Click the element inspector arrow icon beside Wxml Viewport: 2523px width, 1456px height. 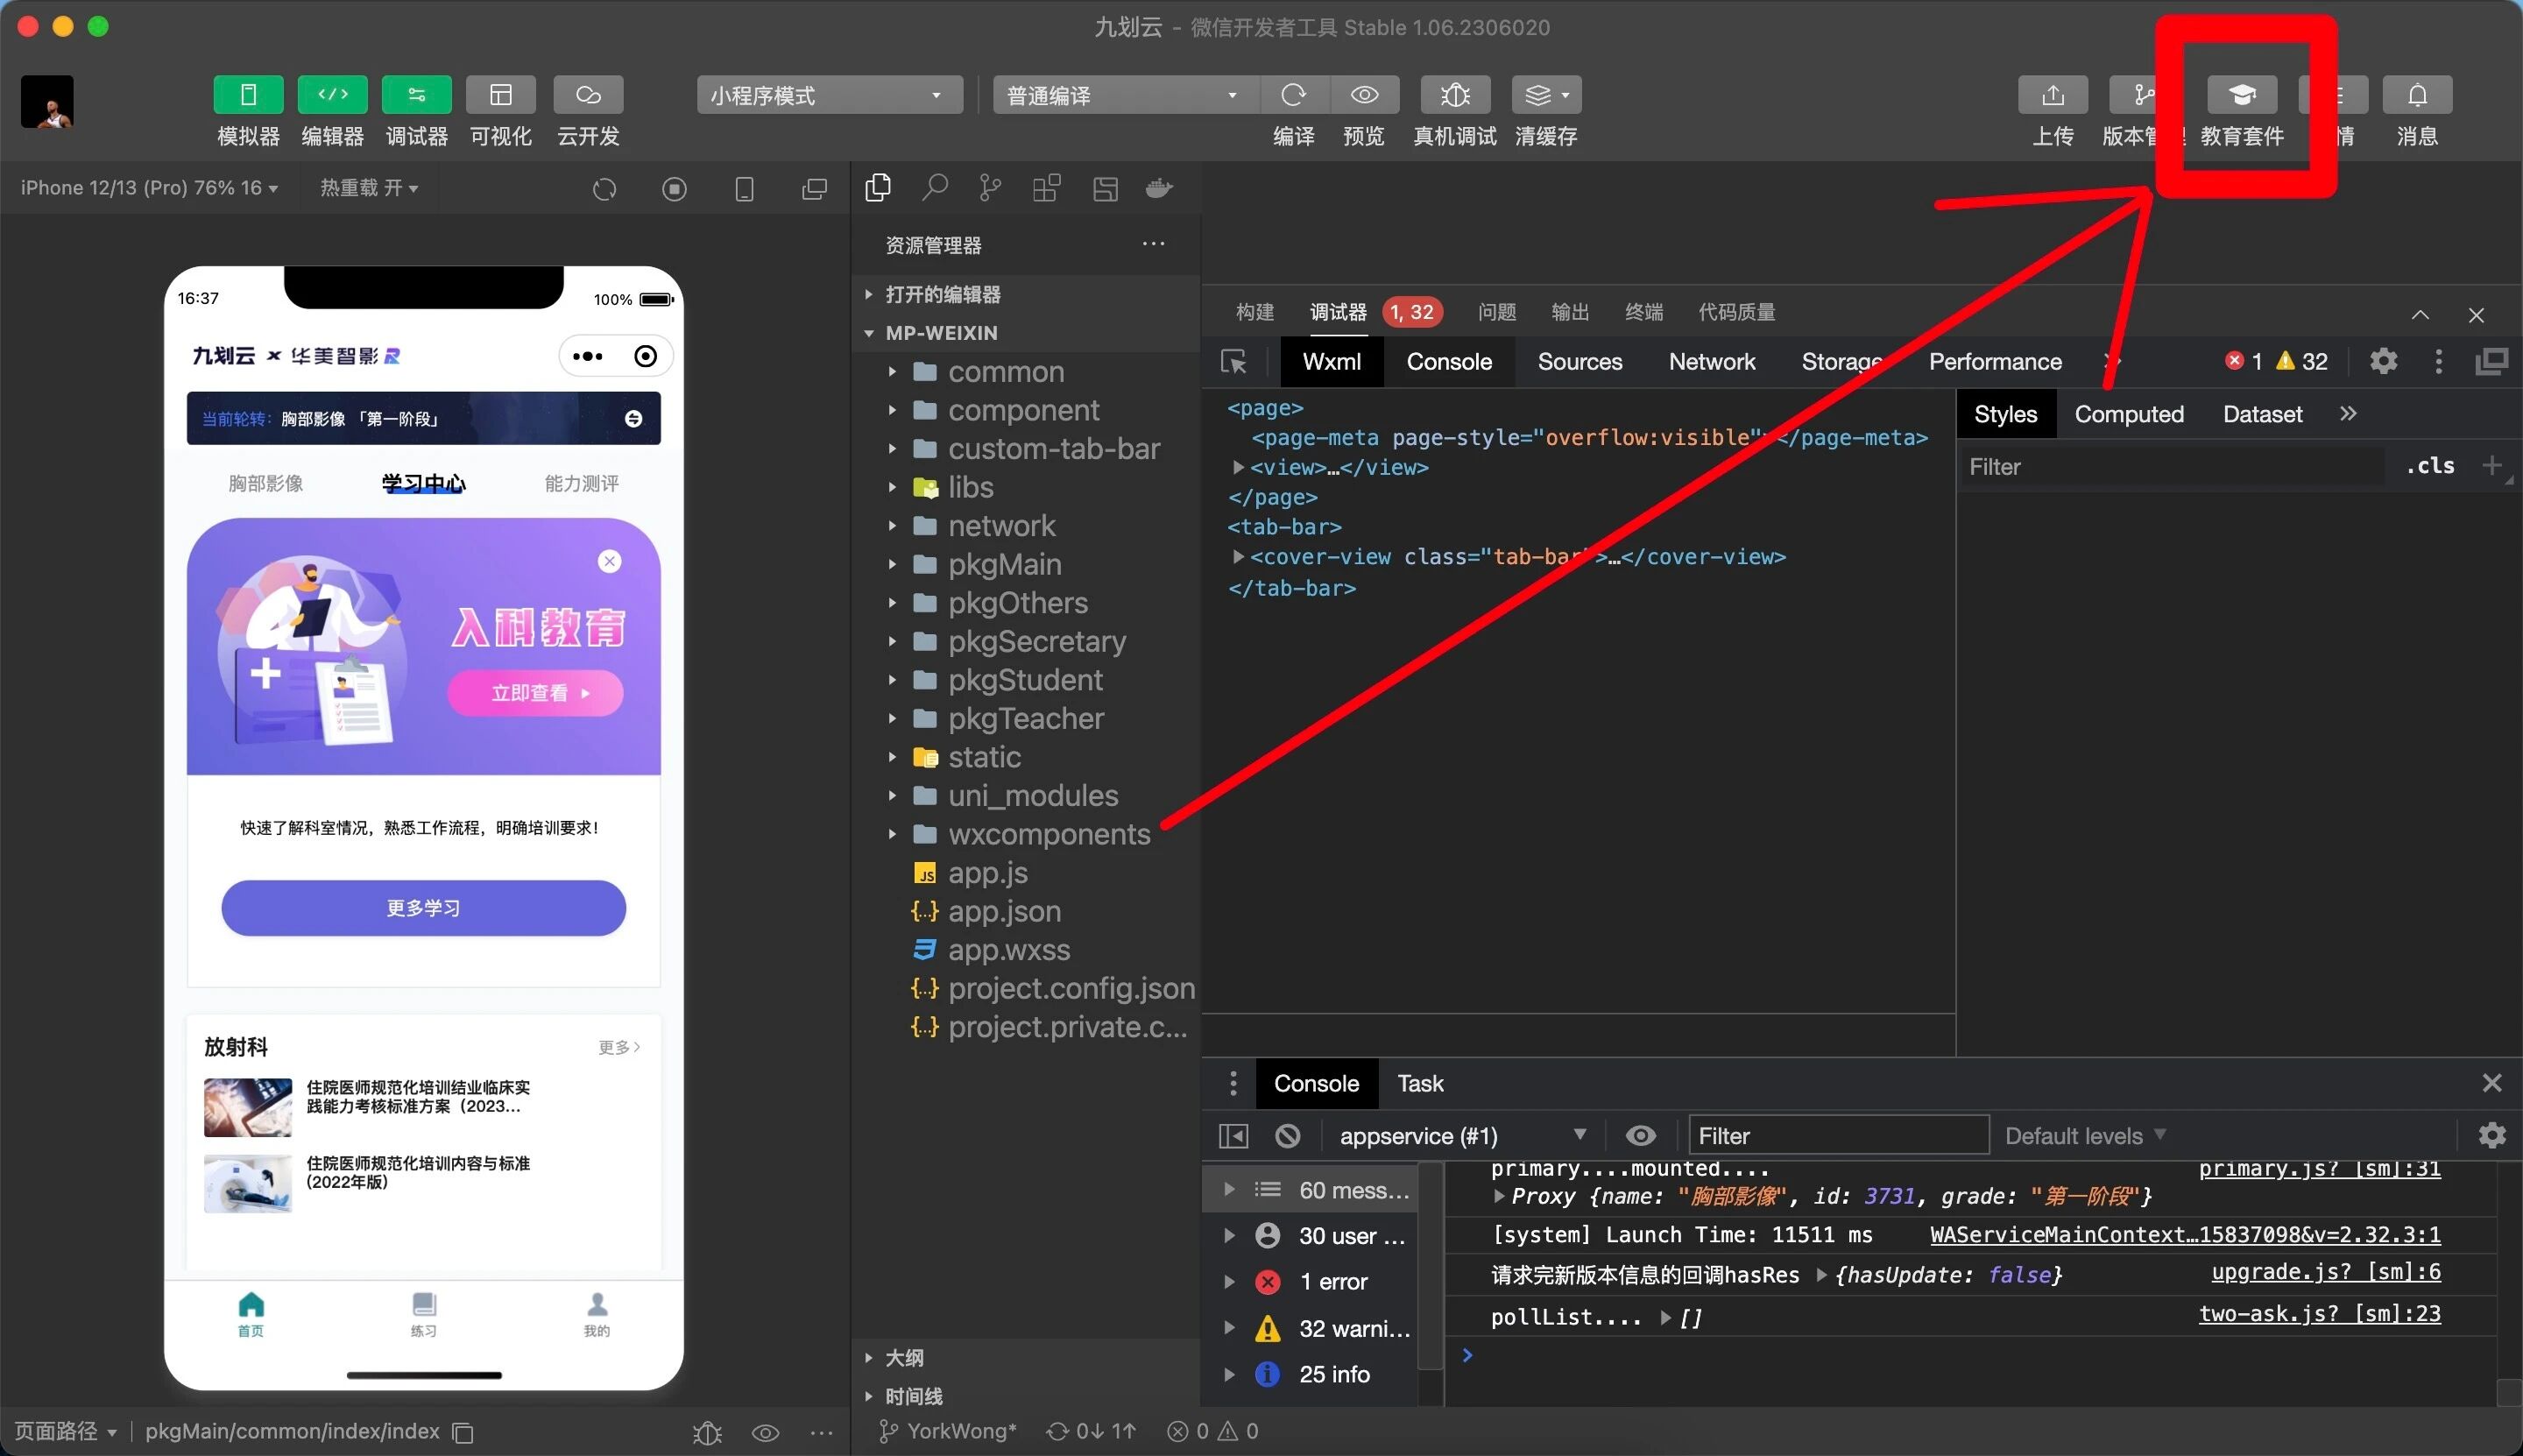[1234, 362]
